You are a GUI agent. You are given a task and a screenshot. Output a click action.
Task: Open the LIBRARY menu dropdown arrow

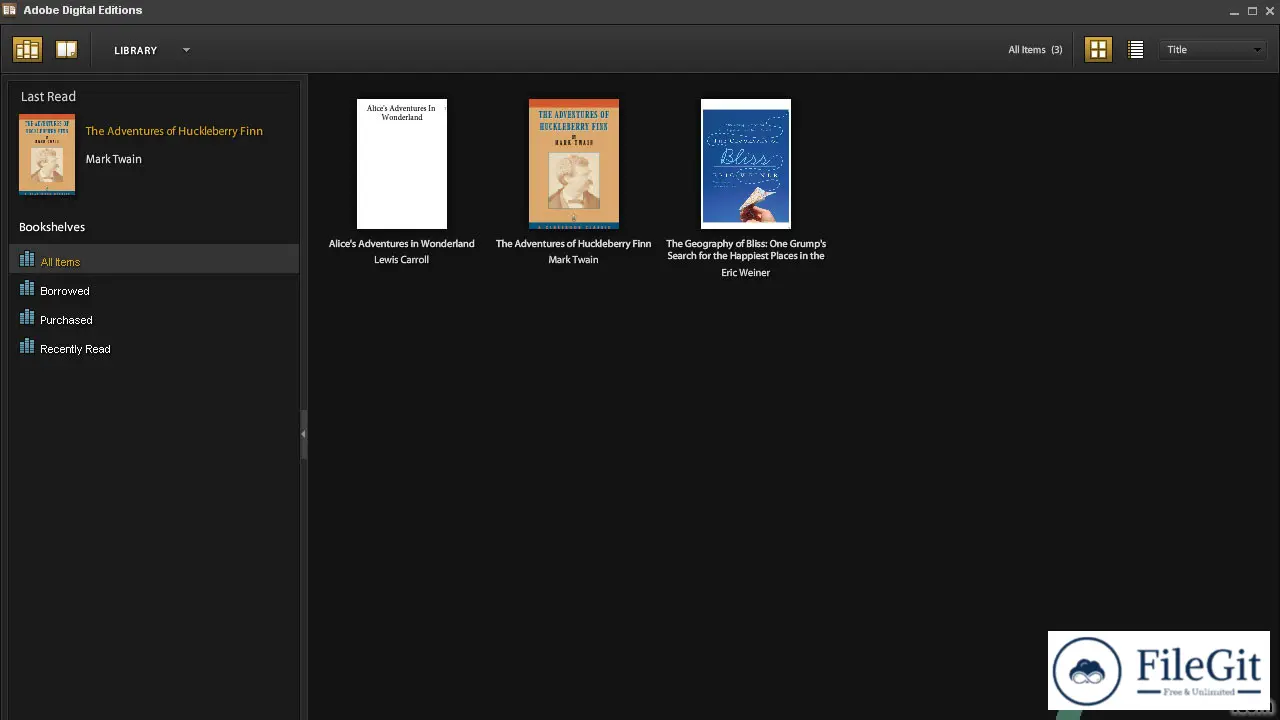186,50
